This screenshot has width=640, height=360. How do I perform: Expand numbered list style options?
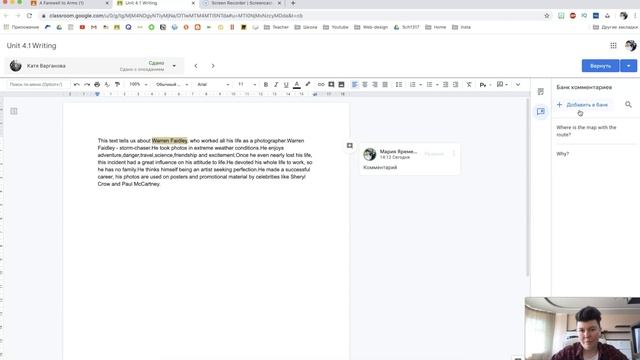(x=420, y=84)
